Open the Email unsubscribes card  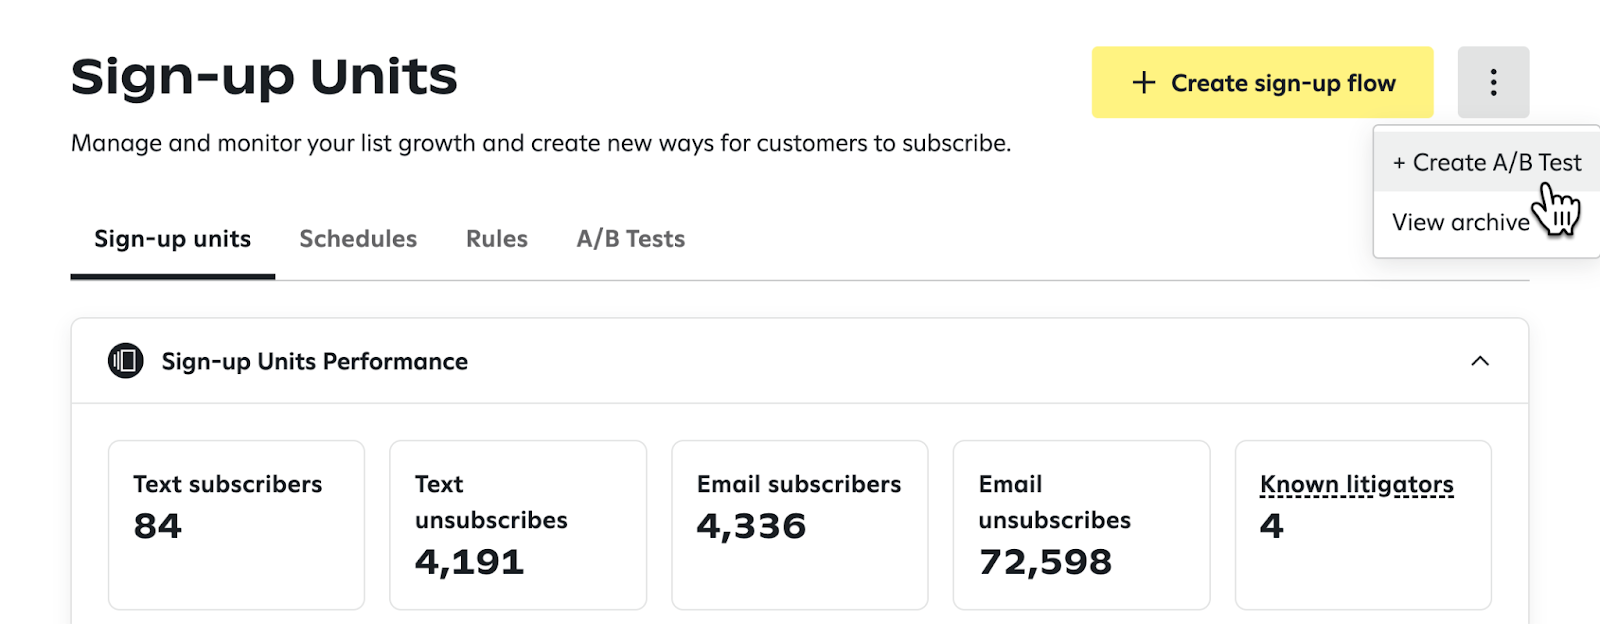coord(1081,524)
